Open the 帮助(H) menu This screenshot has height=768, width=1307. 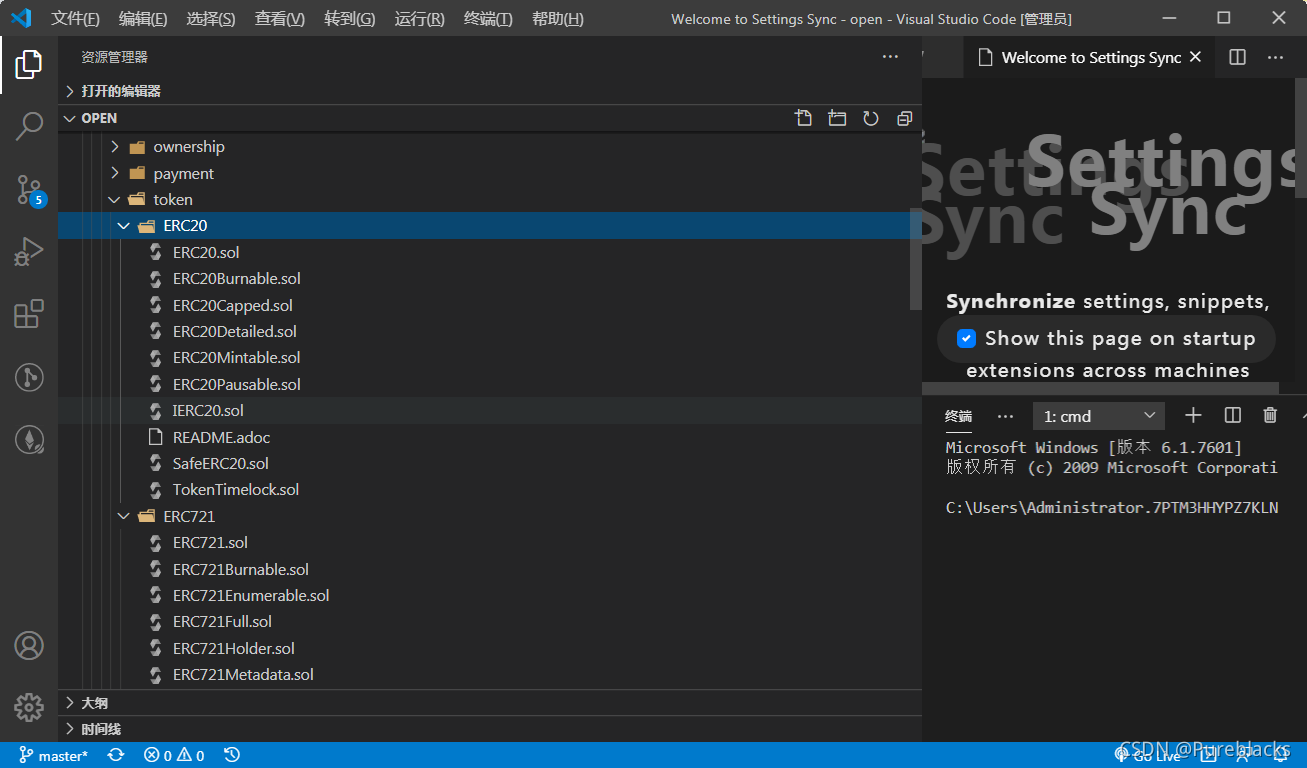point(558,19)
